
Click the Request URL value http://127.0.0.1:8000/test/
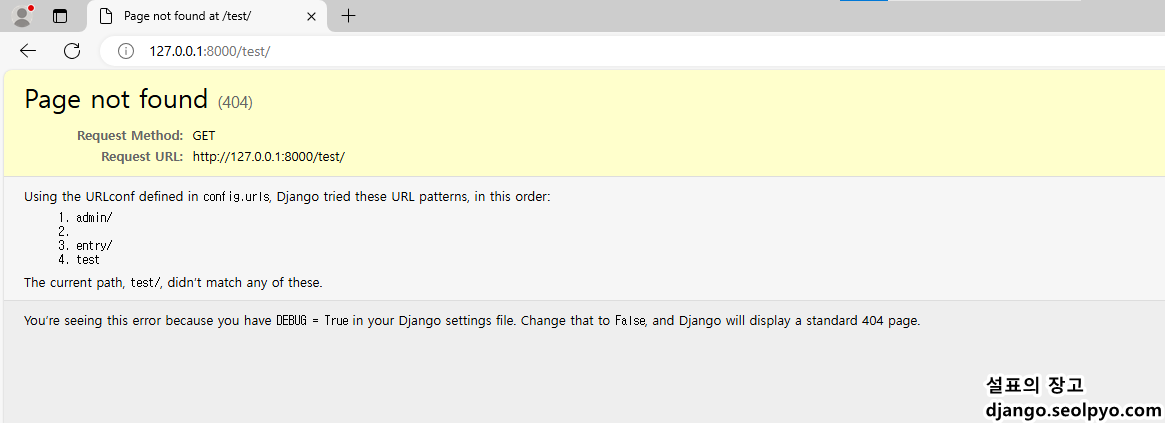coord(269,157)
